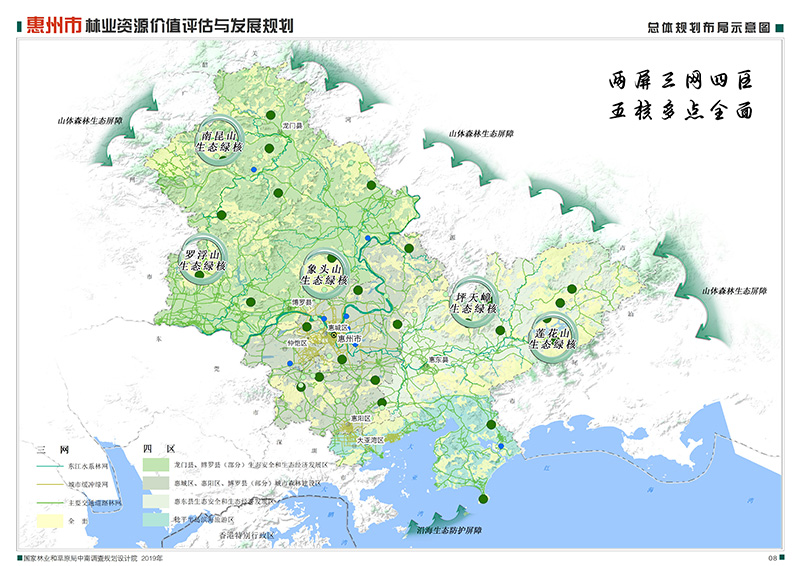Click the 东江水系林网 legend line symbol
Image resolution: width=800 pixels, height=566 pixels.
click(48, 467)
